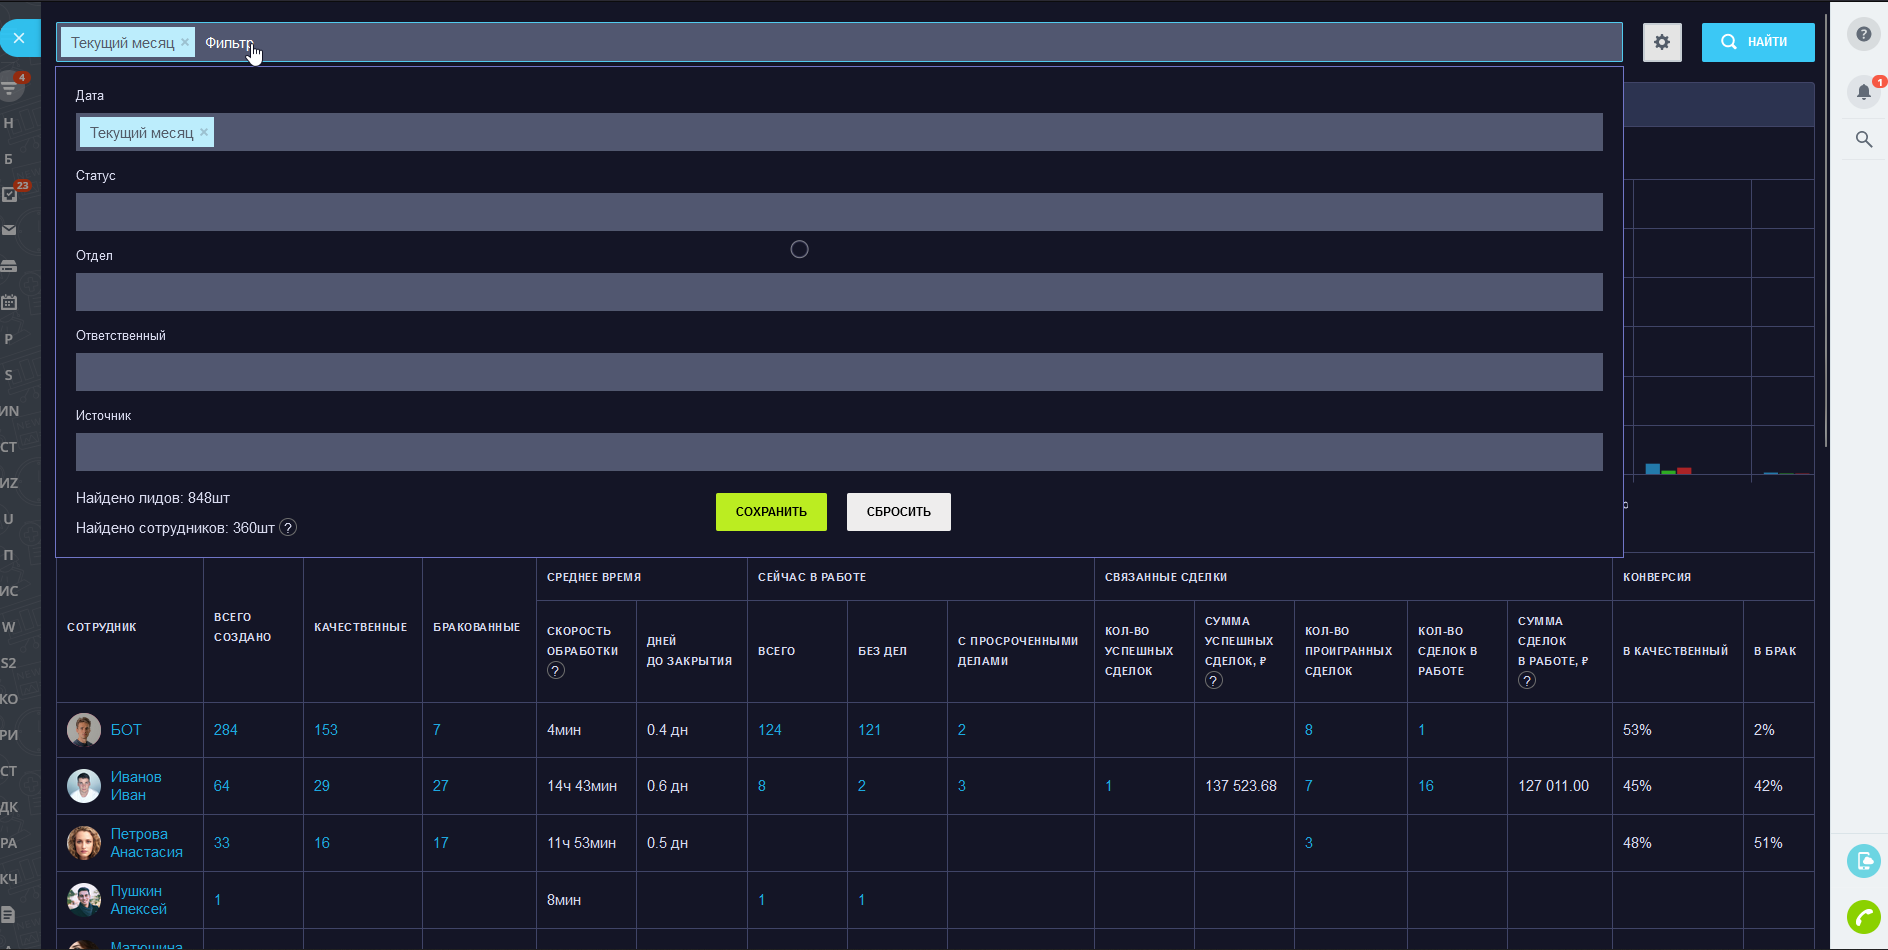The width and height of the screenshot is (1888, 950).
Task: Open filter settings with the gear icon
Action: (x=1662, y=42)
